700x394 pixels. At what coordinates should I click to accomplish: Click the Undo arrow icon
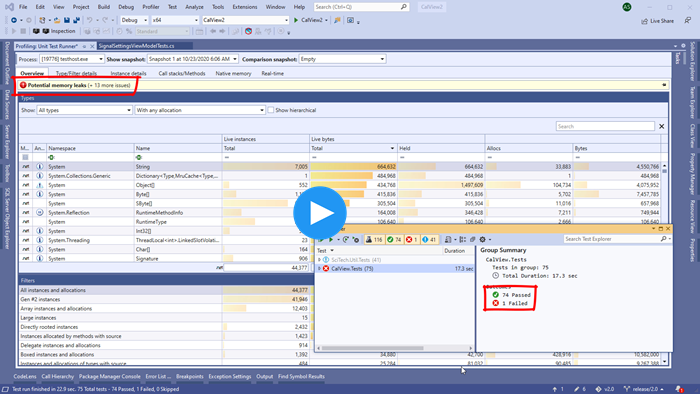89,20
